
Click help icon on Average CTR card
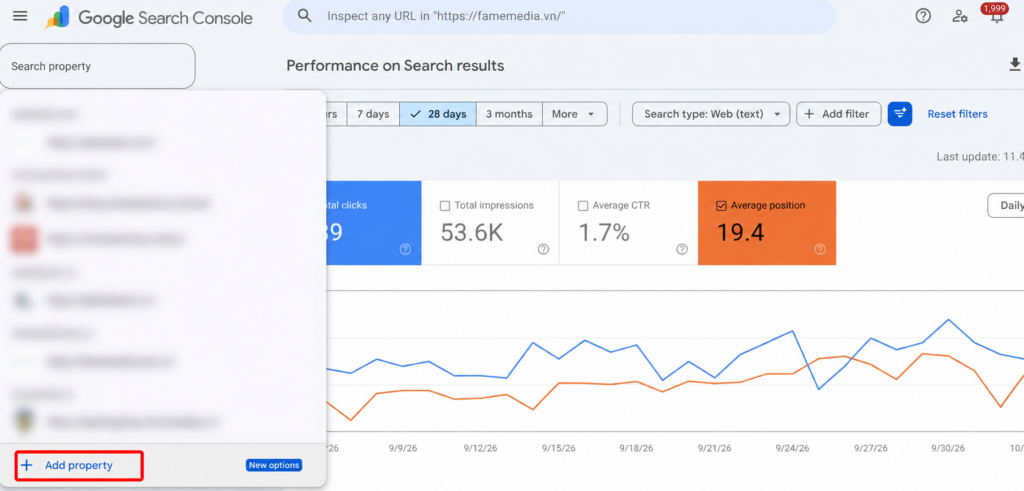tap(682, 249)
